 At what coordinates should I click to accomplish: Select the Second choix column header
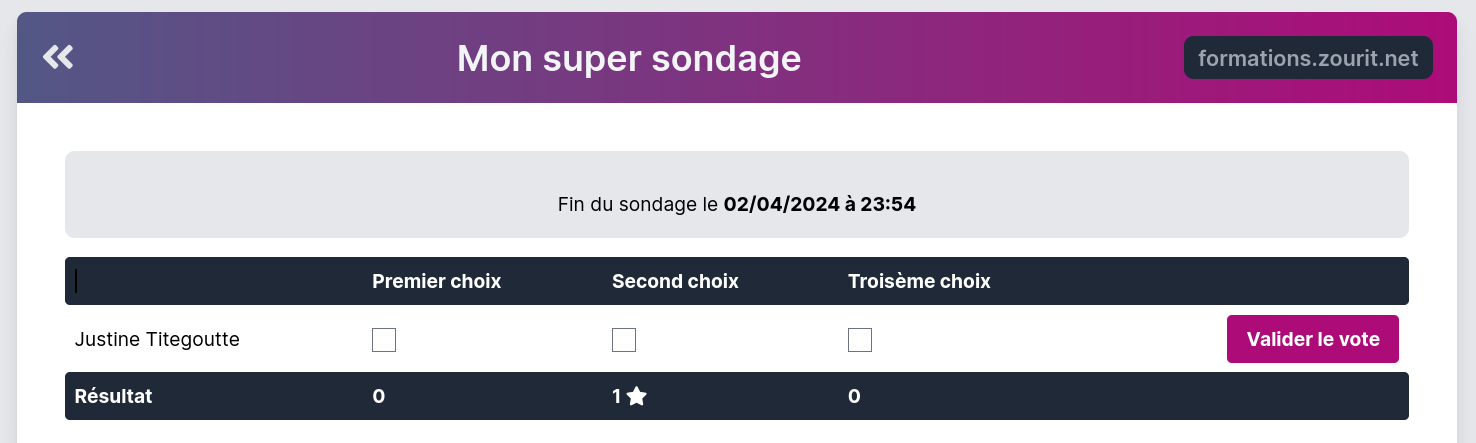[675, 282]
